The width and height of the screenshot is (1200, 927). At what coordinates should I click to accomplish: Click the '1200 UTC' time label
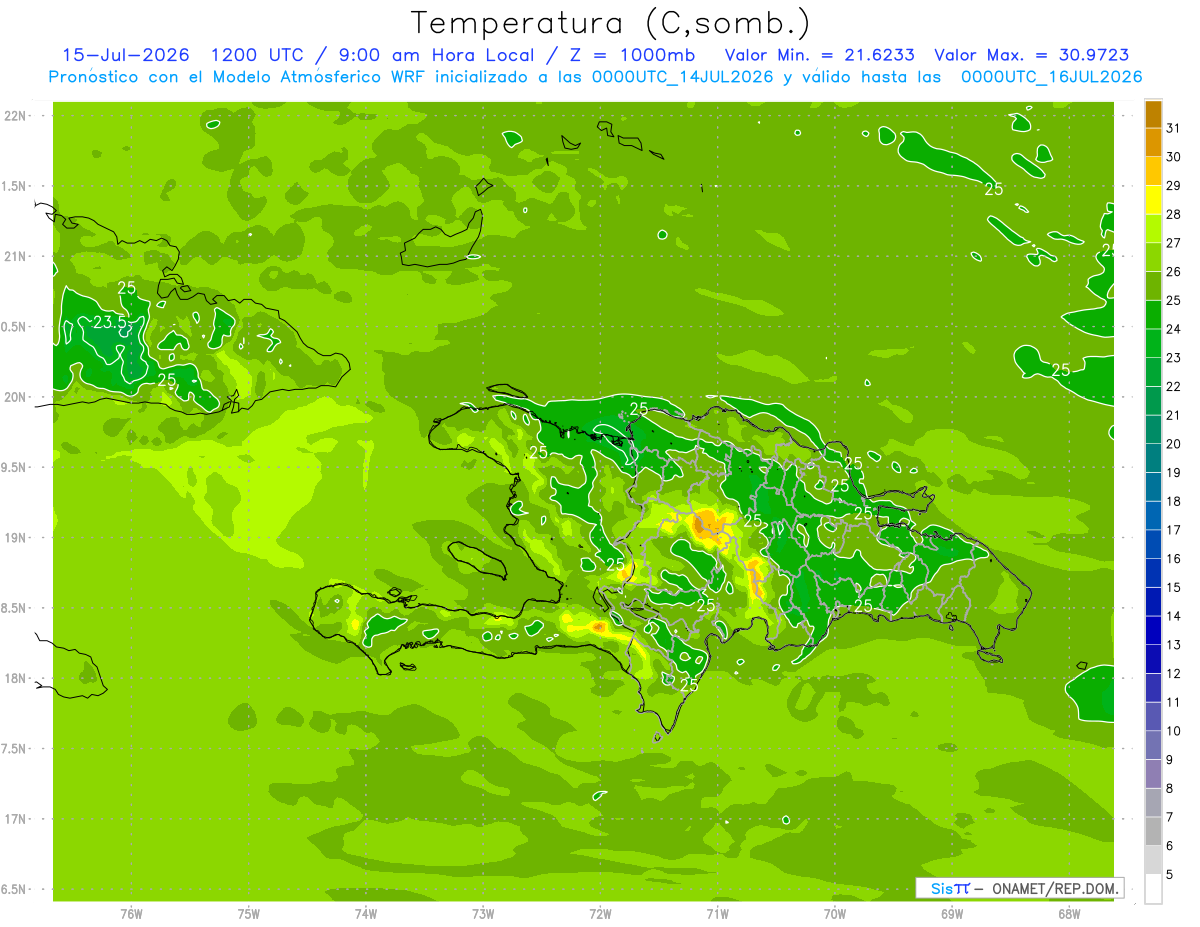(260, 55)
